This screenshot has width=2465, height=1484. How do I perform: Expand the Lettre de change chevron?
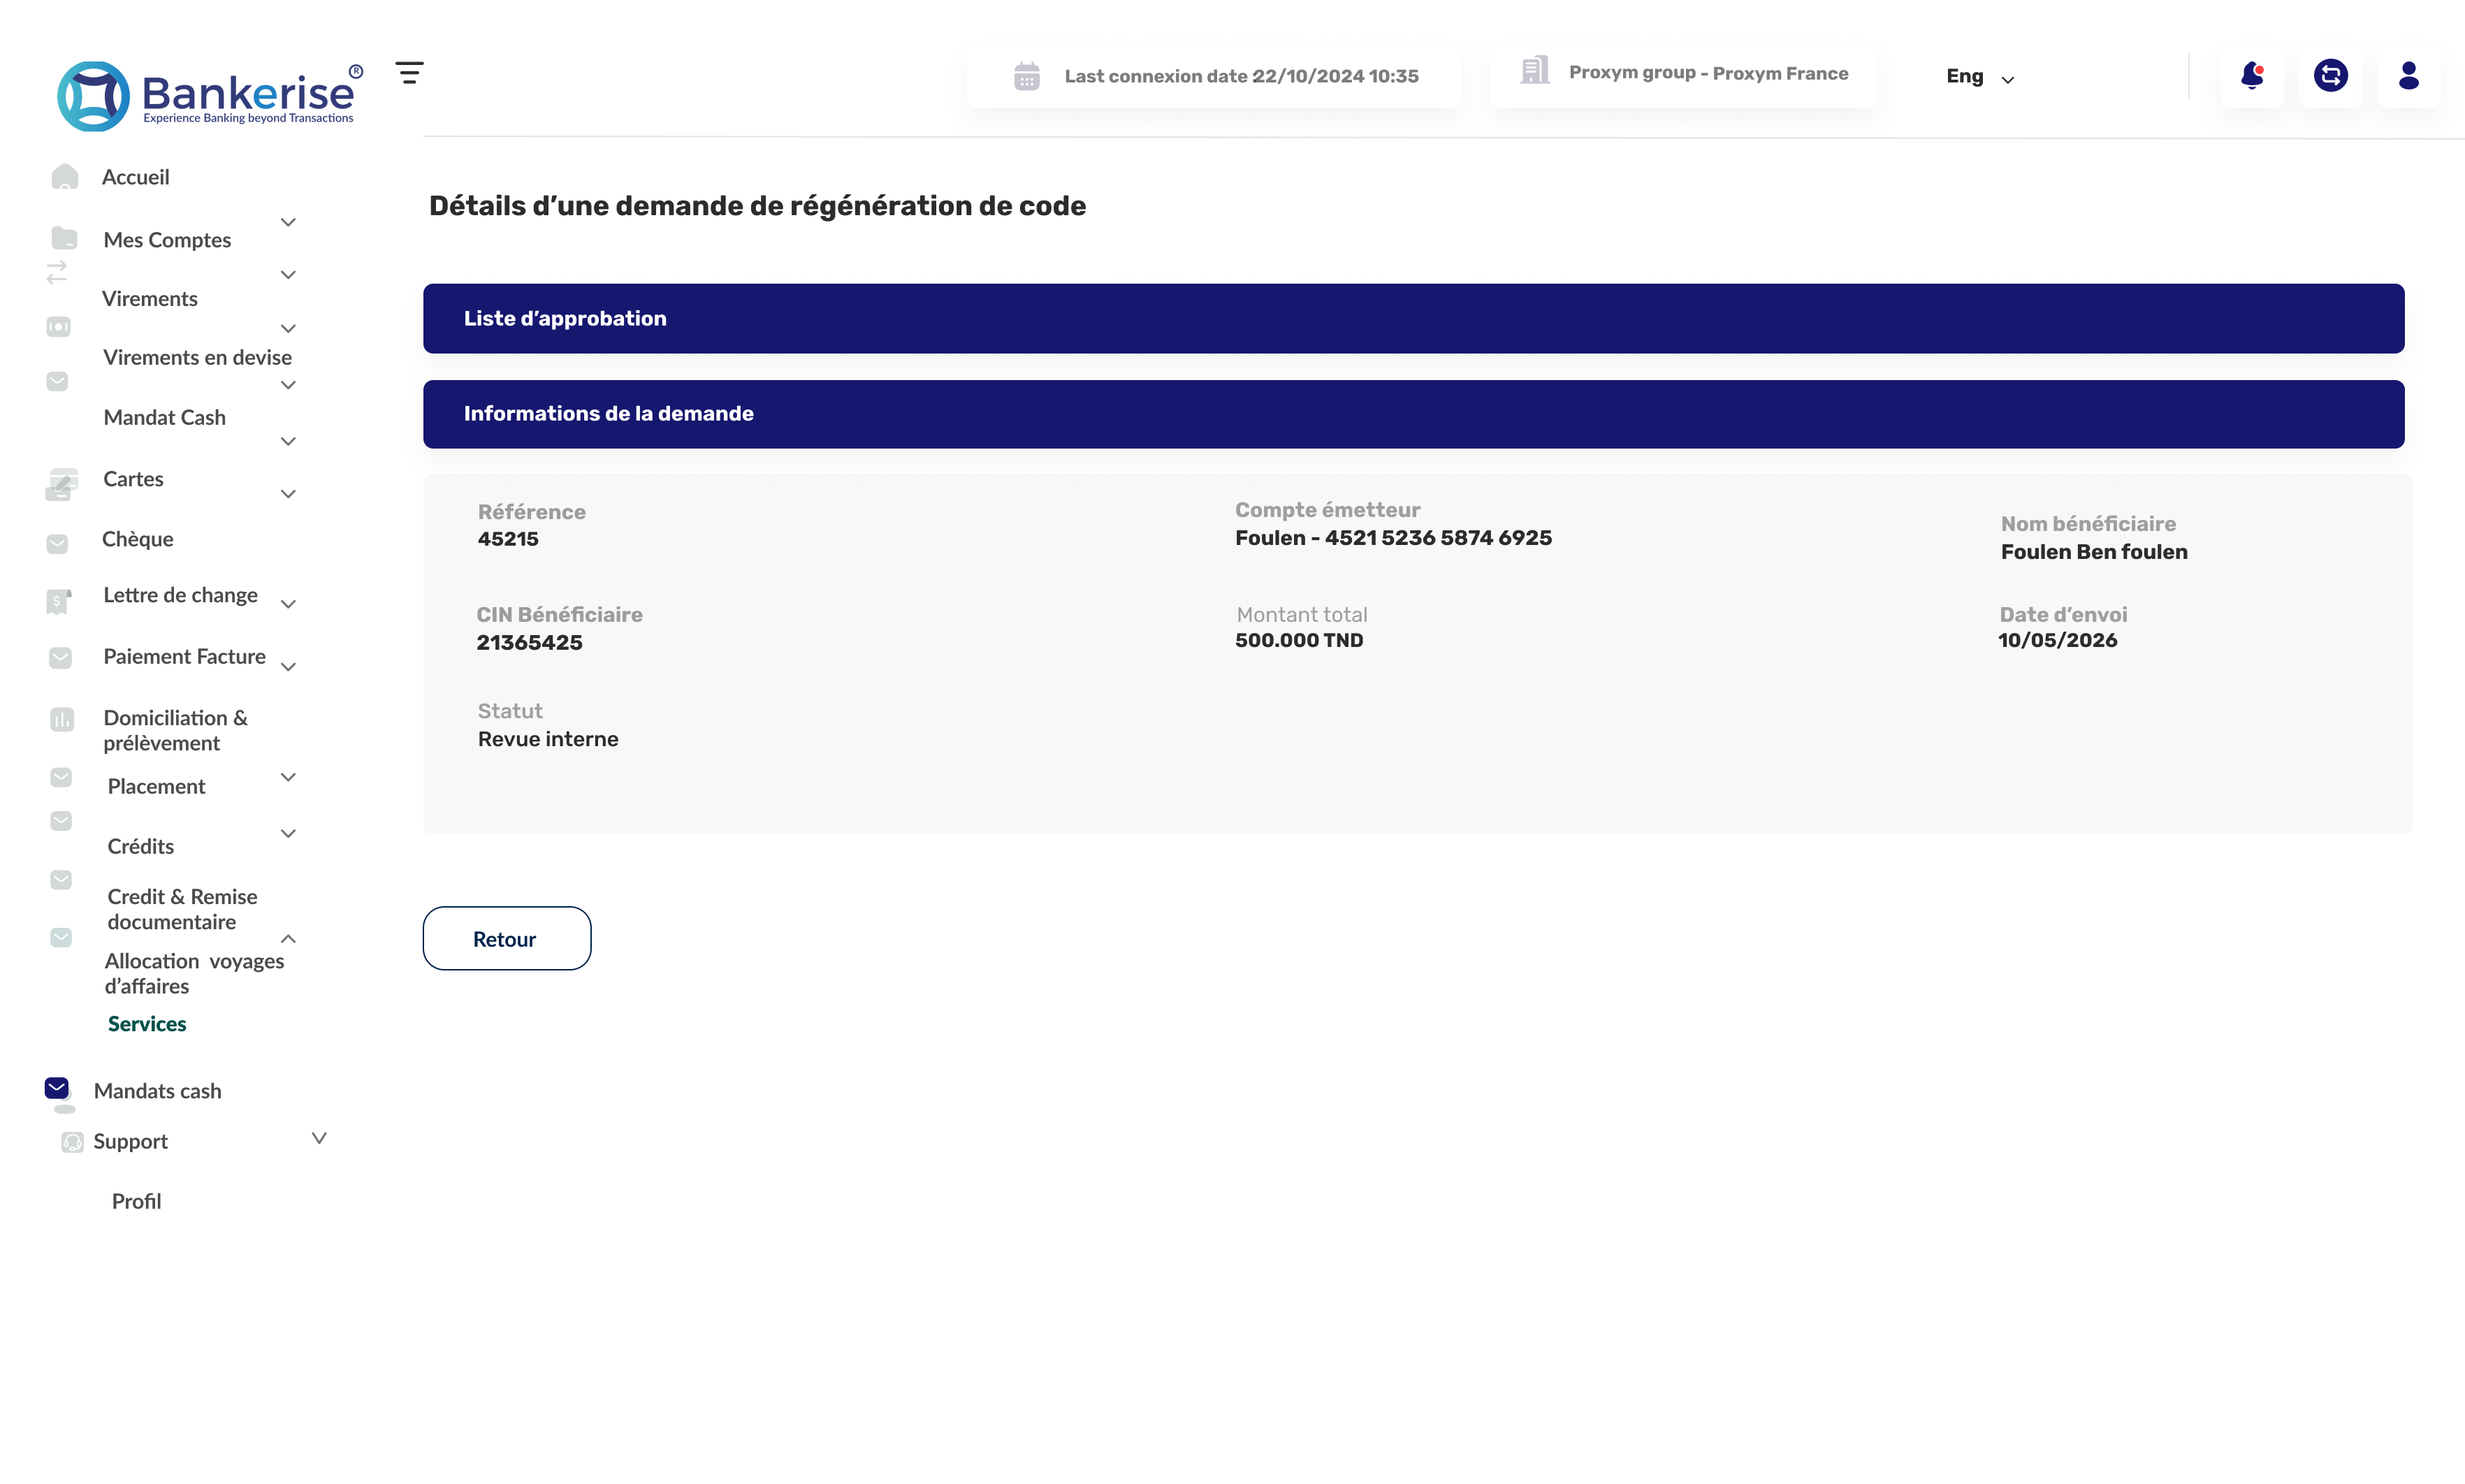[288, 604]
